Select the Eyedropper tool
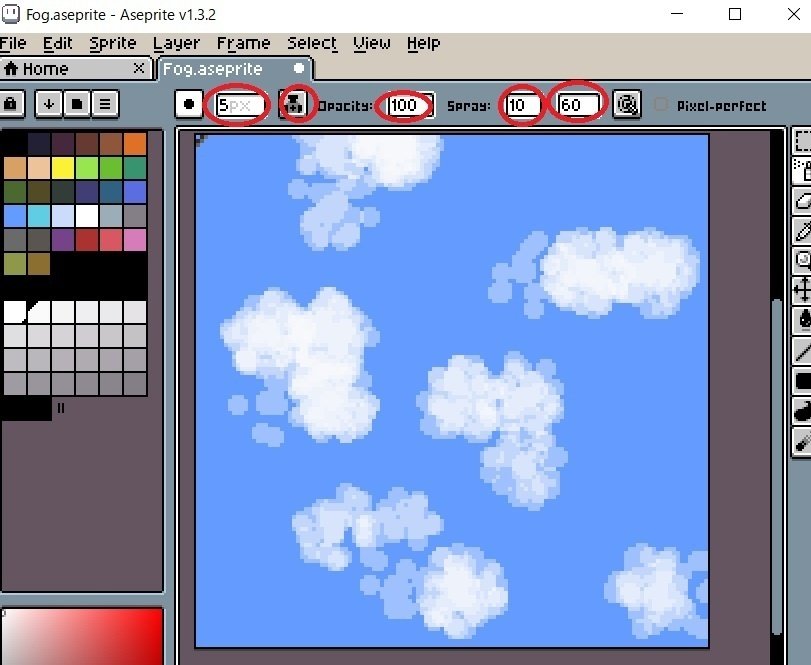 803,231
